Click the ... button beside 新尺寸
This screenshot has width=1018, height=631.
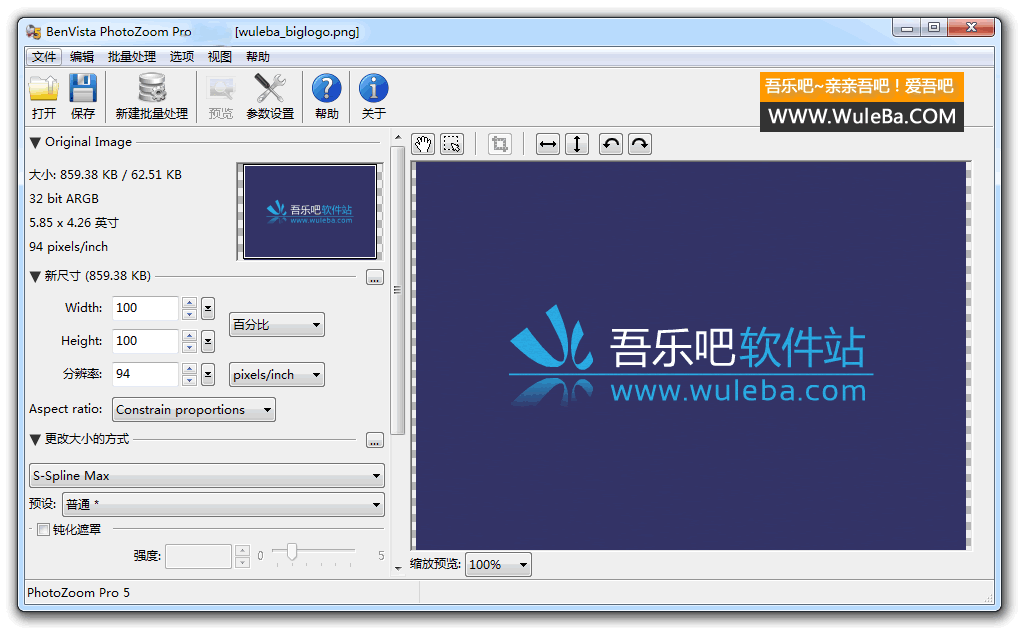[375, 277]
